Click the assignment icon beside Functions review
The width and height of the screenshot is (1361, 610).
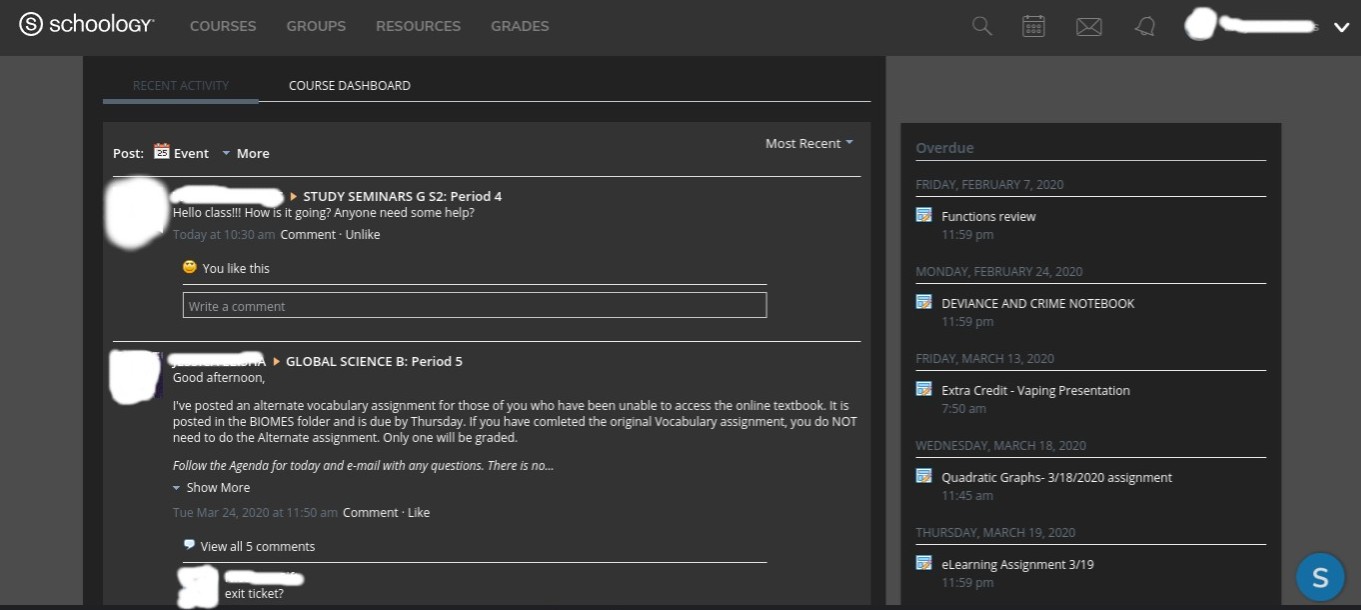923,215
